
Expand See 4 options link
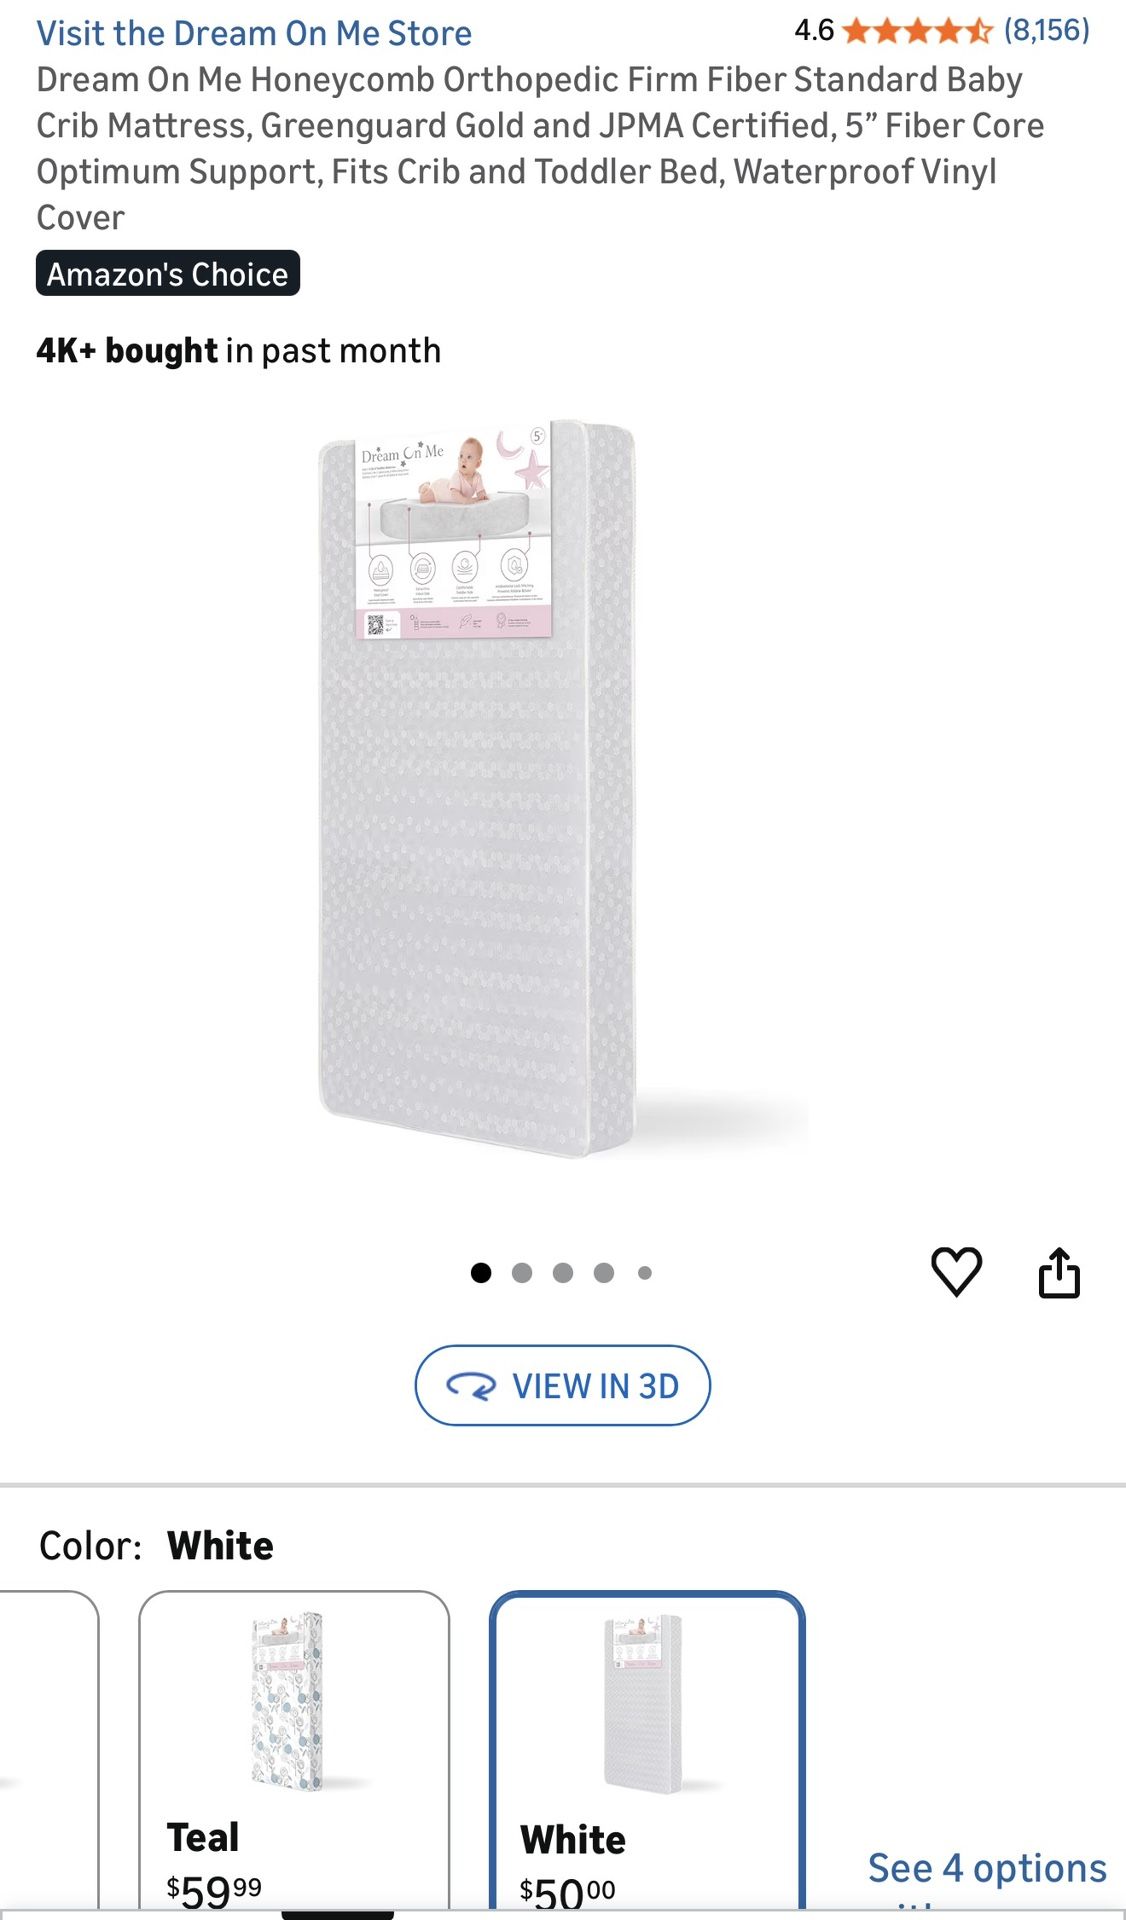pyautogui.click(x=987, y=1868)
